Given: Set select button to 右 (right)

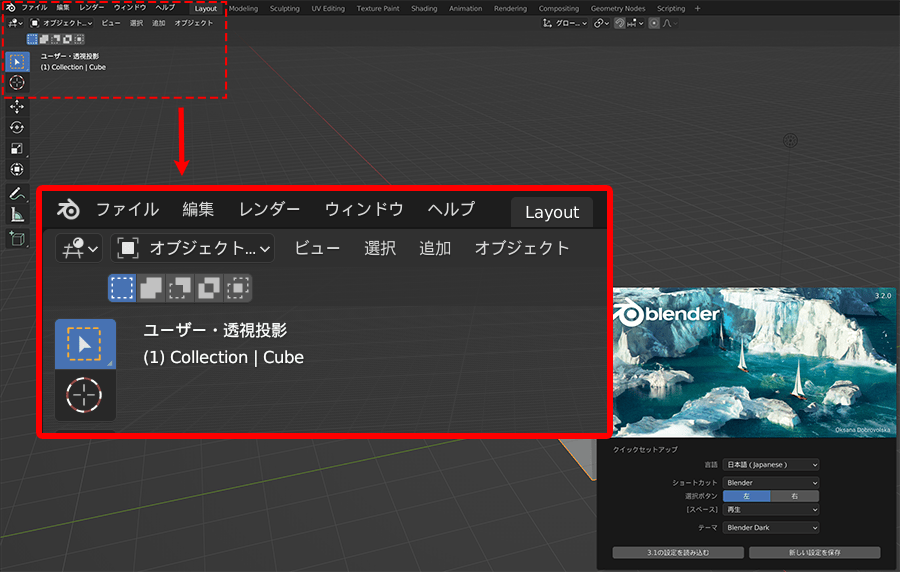Looking at the screenshot, I should coord(794,496).
